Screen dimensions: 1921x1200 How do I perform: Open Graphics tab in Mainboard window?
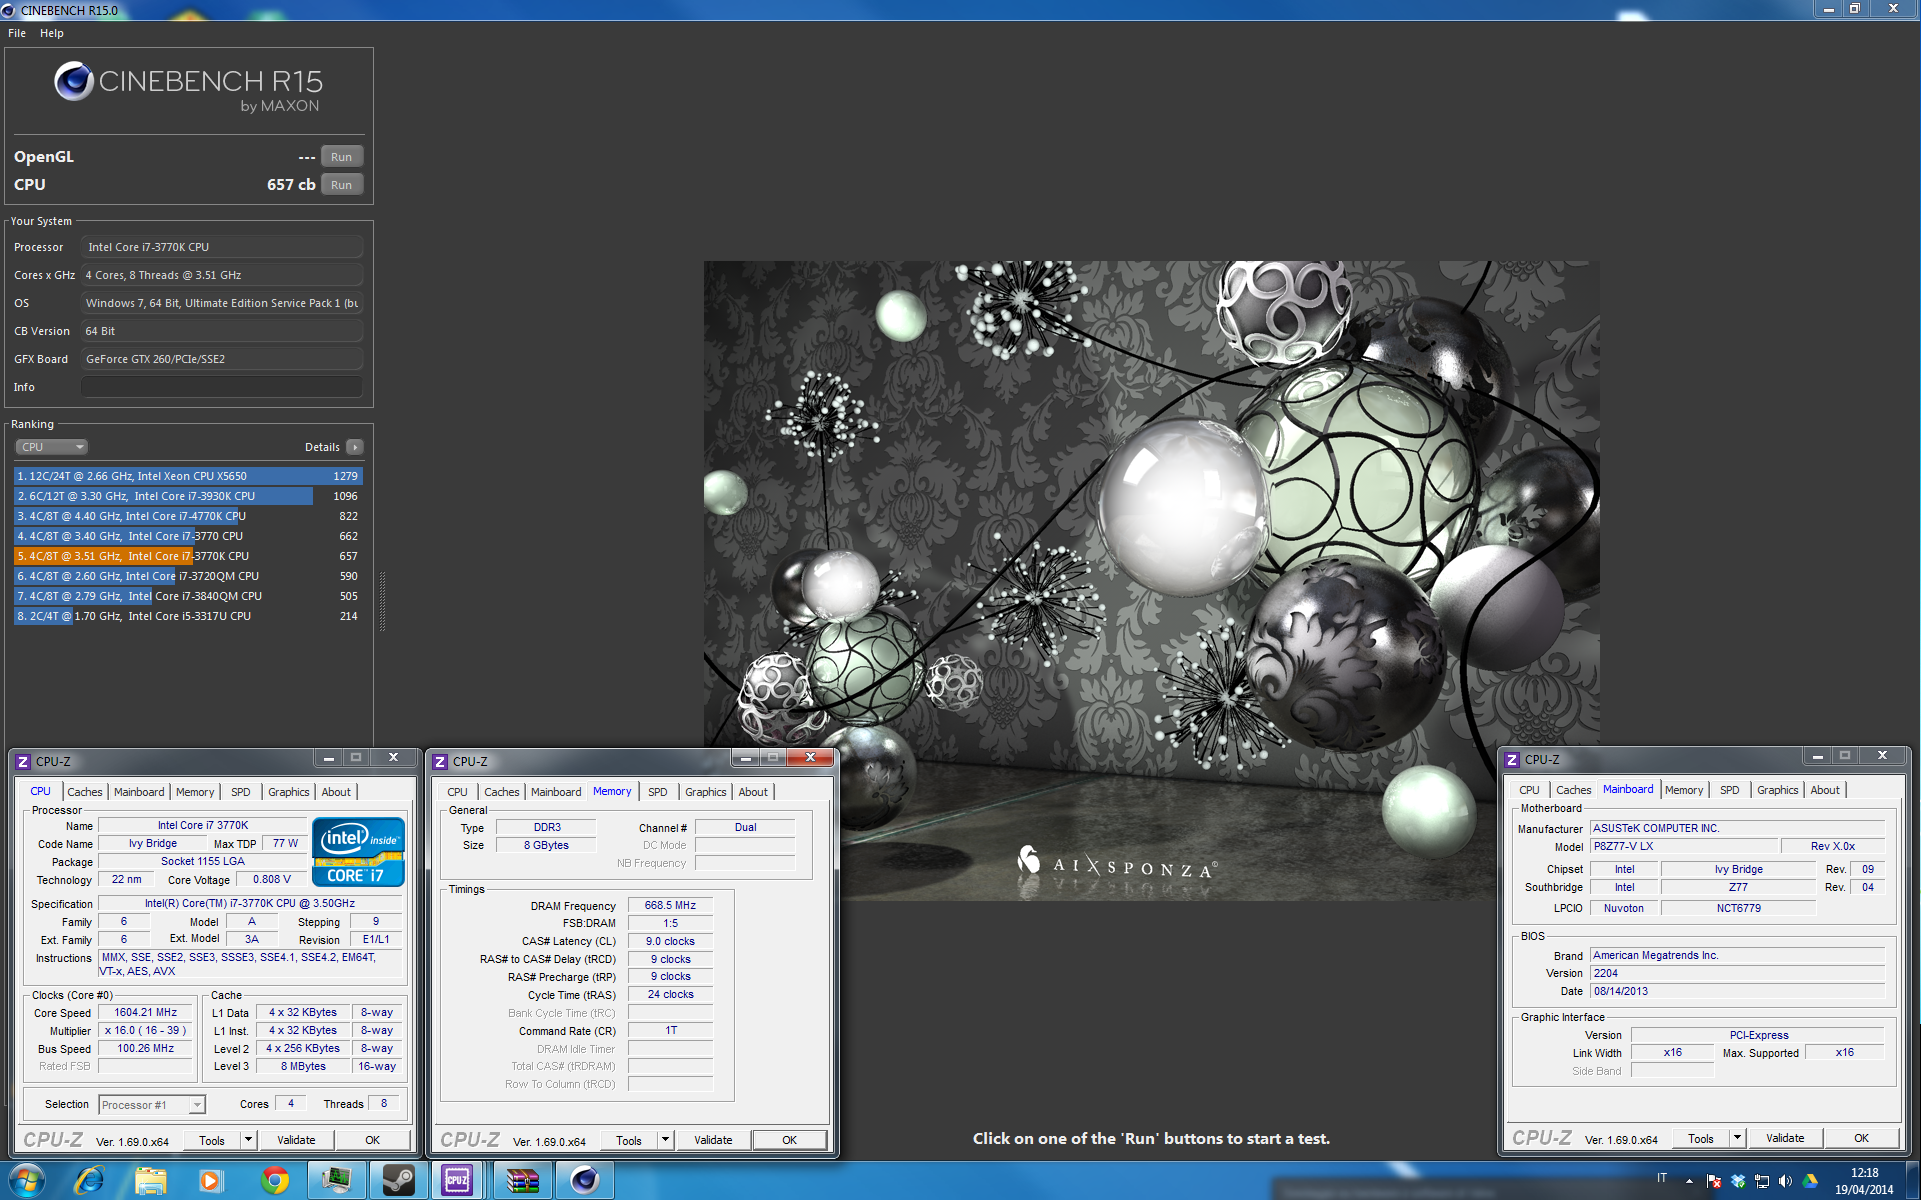coord(1777,790)
